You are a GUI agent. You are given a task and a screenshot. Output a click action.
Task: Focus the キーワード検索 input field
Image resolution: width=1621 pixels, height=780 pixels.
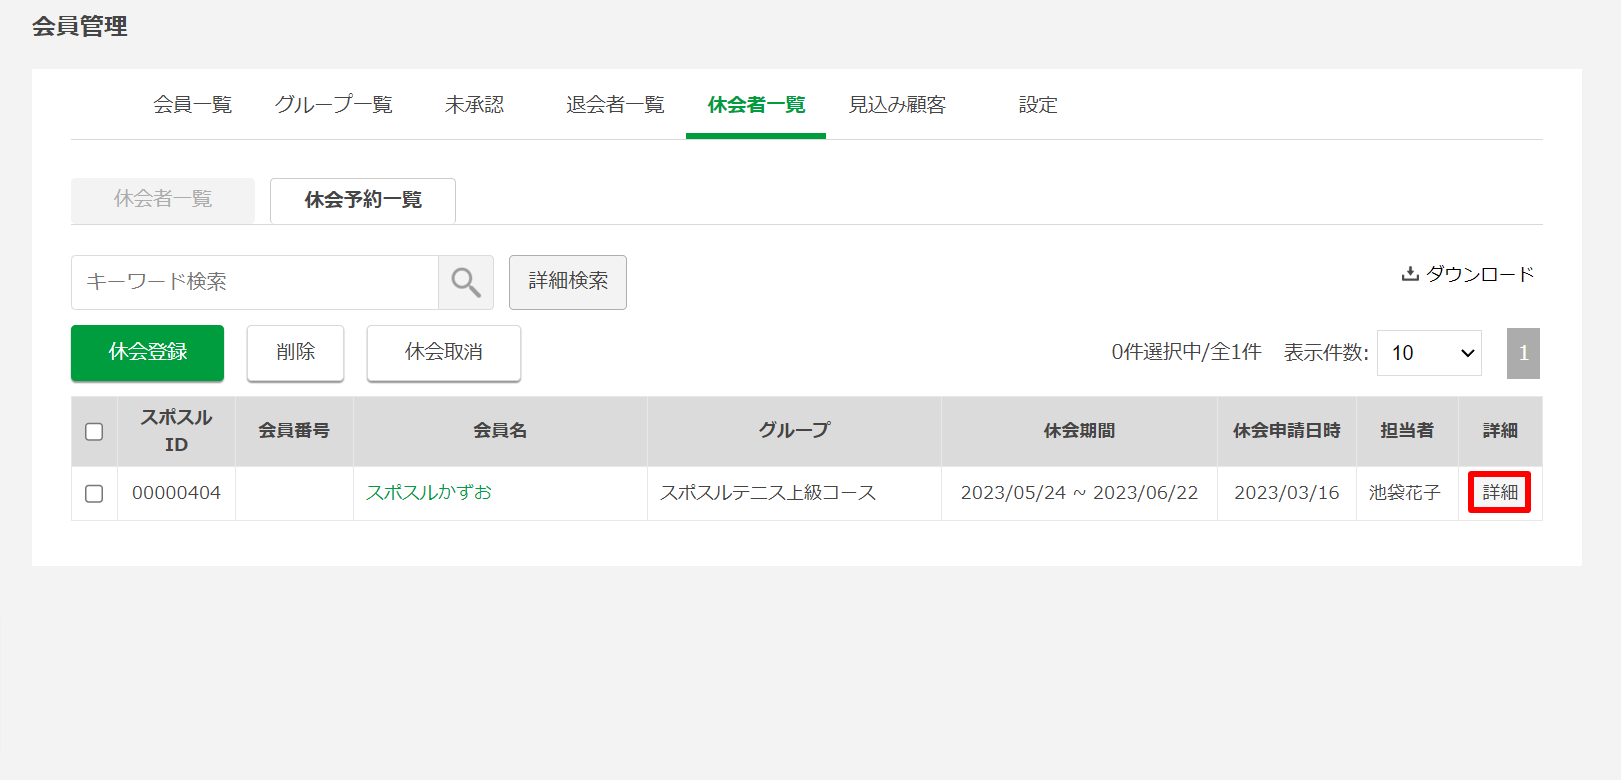[x=255, y=282]
